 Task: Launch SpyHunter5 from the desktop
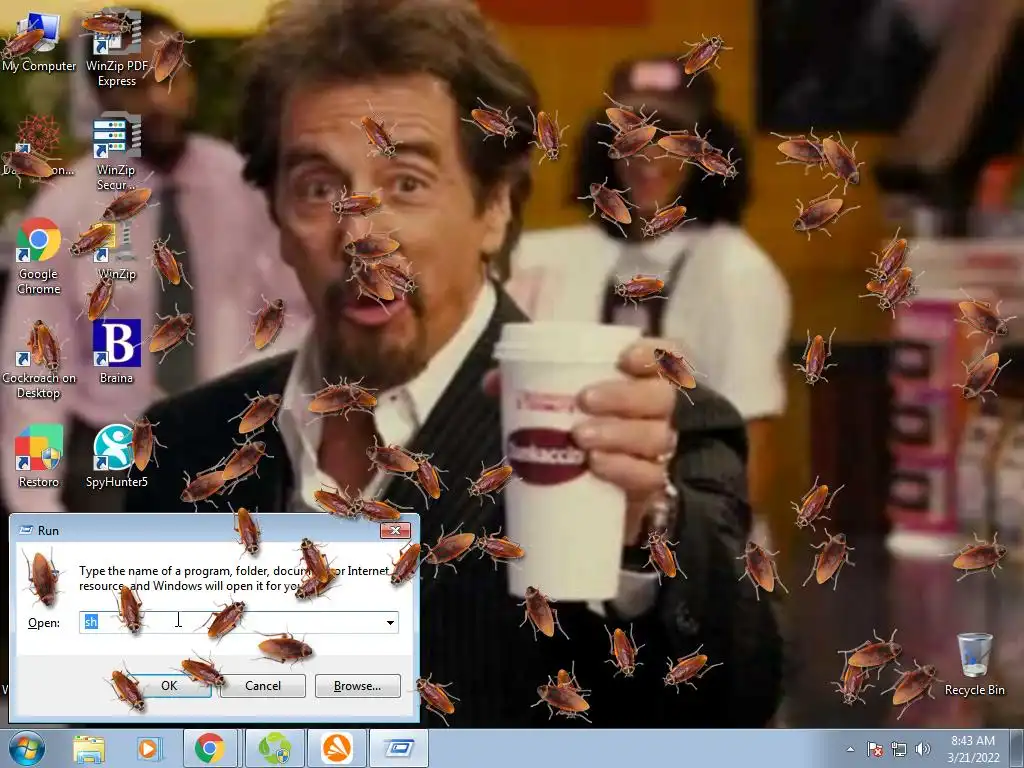tap(116, 456)
